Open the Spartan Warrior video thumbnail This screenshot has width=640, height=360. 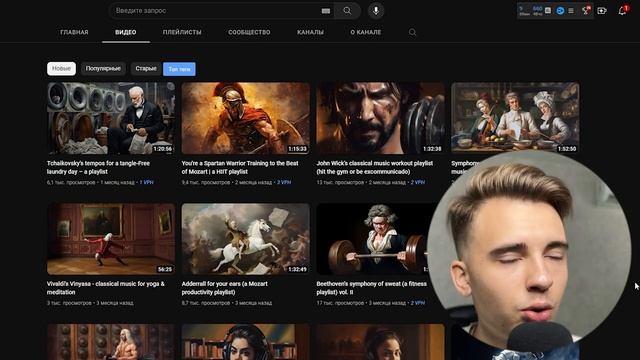tap(245, 118)
